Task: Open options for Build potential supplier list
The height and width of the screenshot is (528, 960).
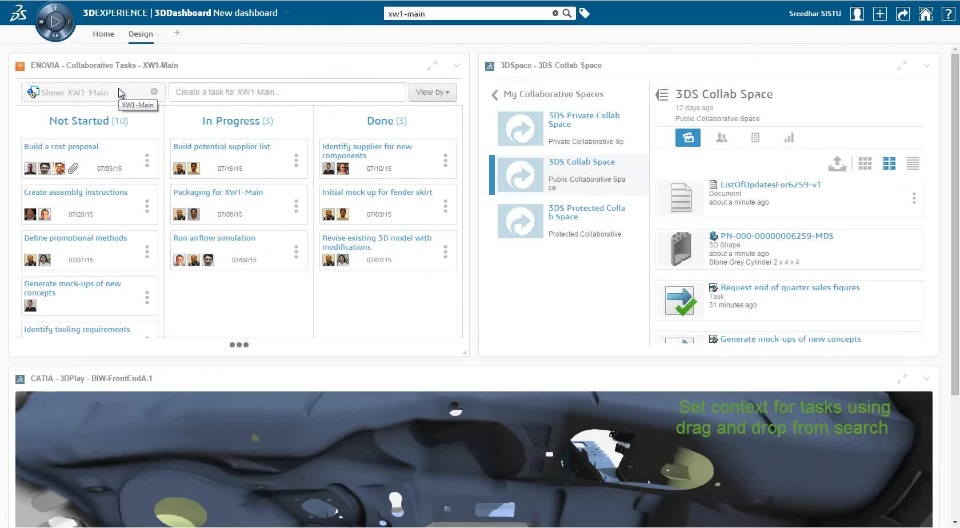Action: 296,160
